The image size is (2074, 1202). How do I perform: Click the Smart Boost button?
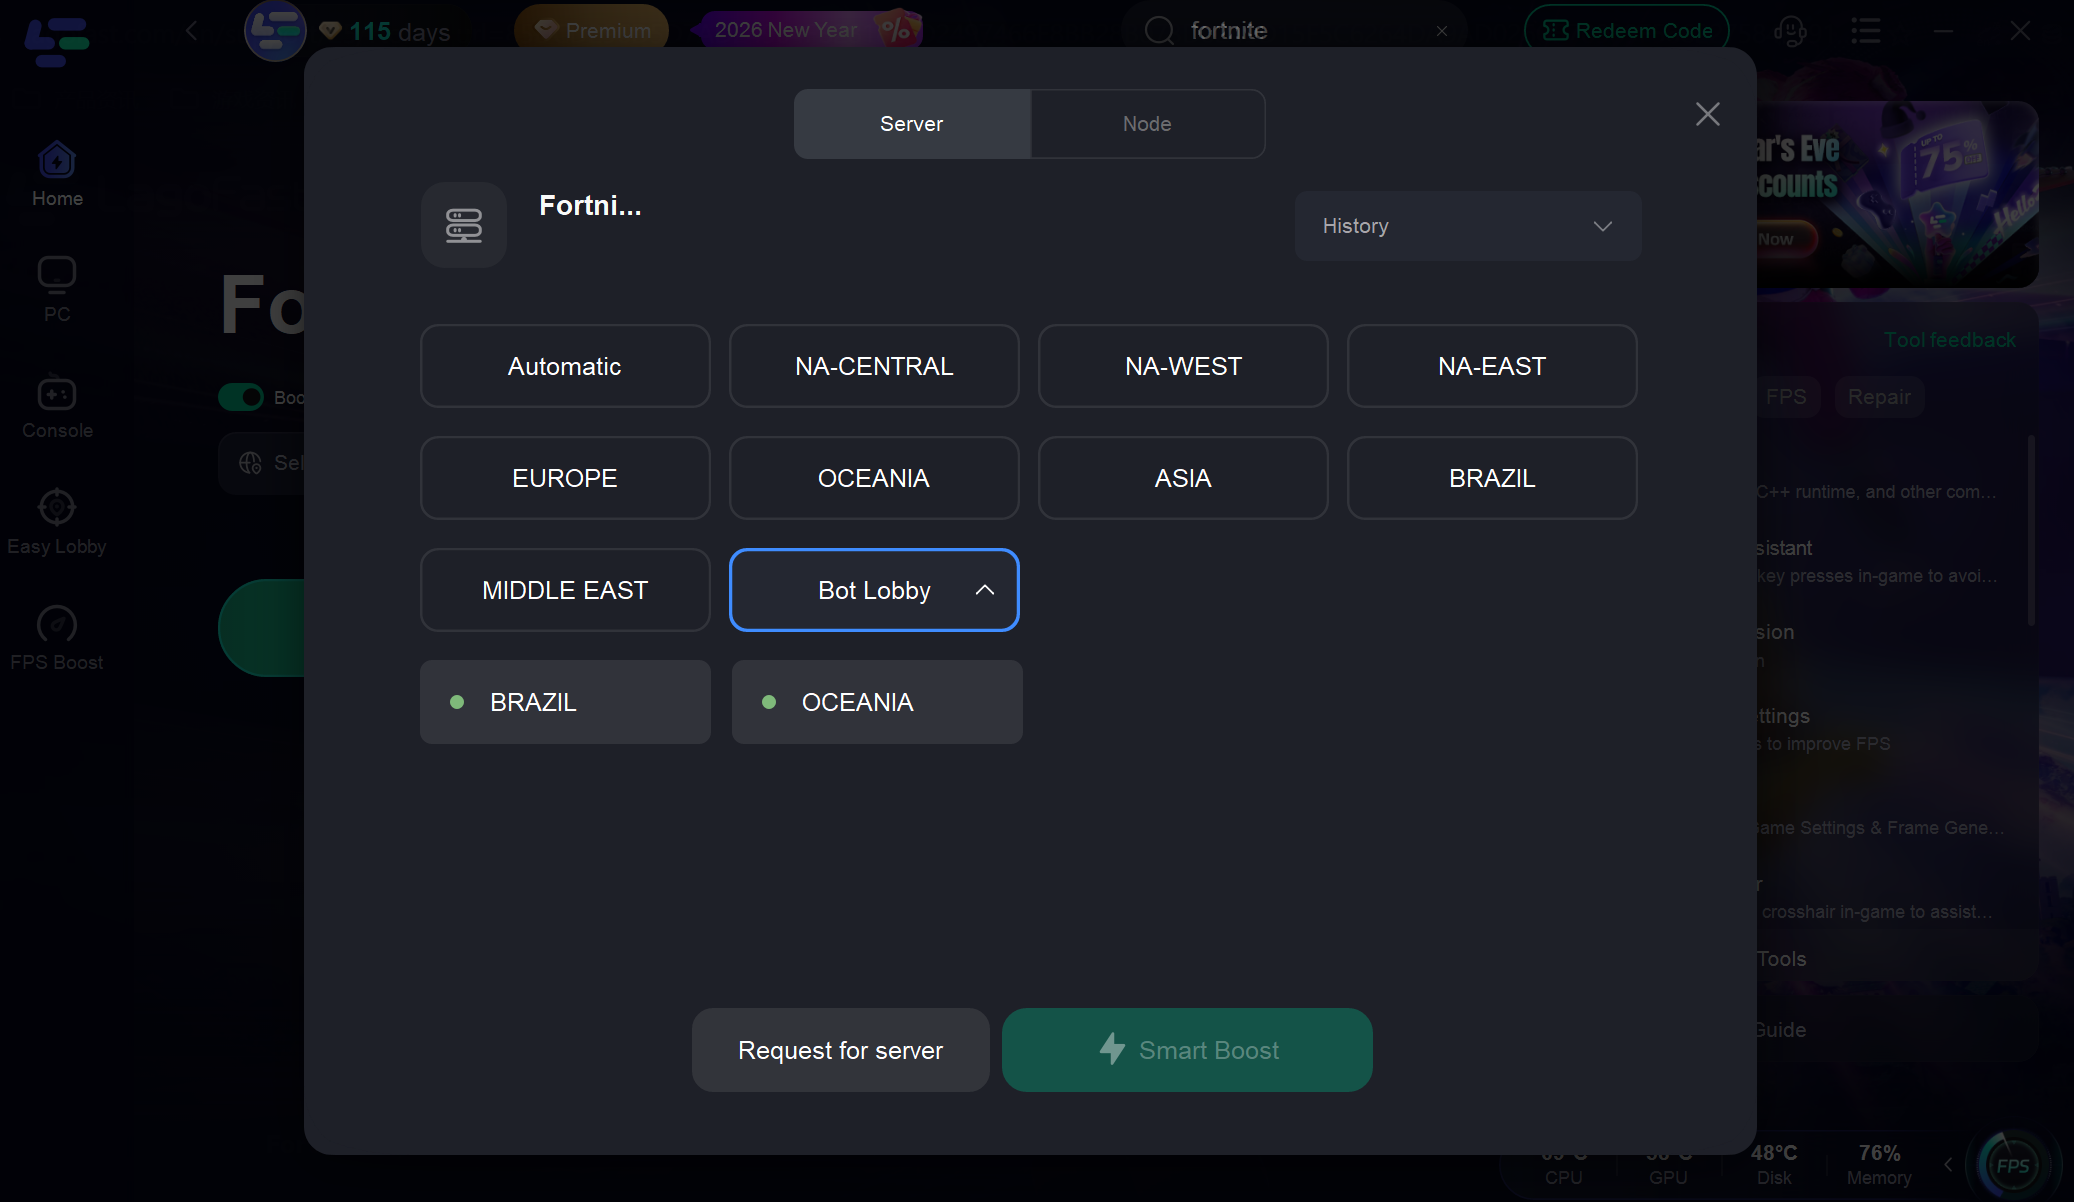coord(1187,1050)
